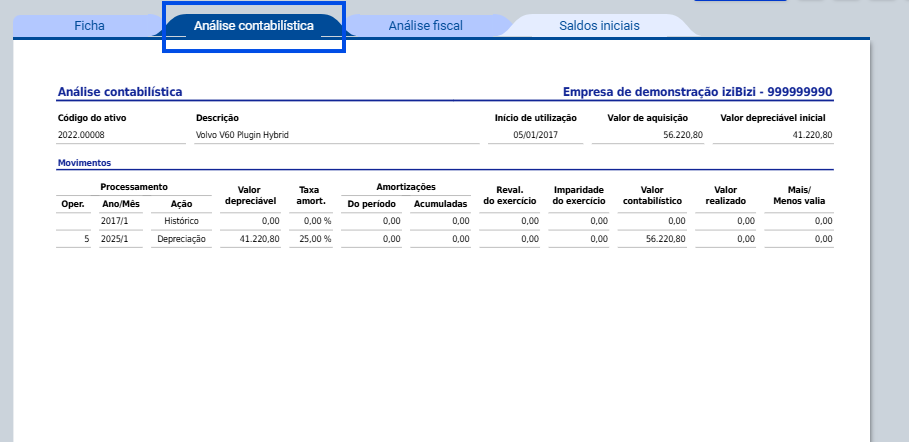Click the Reval. do exercício column header
Viewport: 909px width, 442px height.
[x=510, y=195]
